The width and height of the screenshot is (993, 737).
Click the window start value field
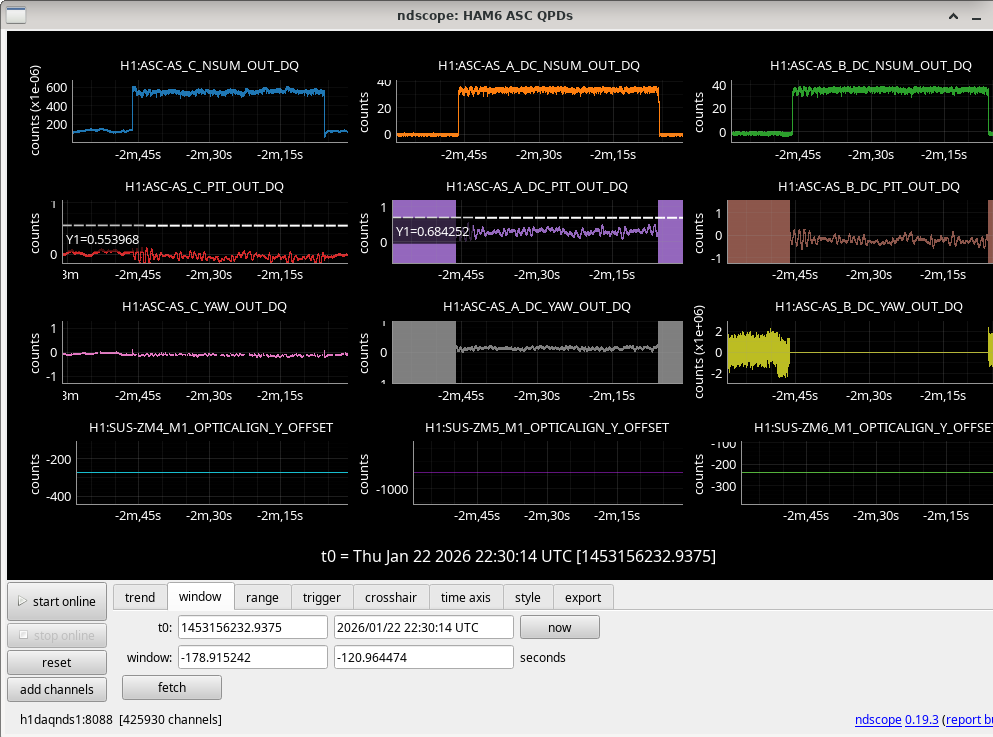[x=252, y=658]
